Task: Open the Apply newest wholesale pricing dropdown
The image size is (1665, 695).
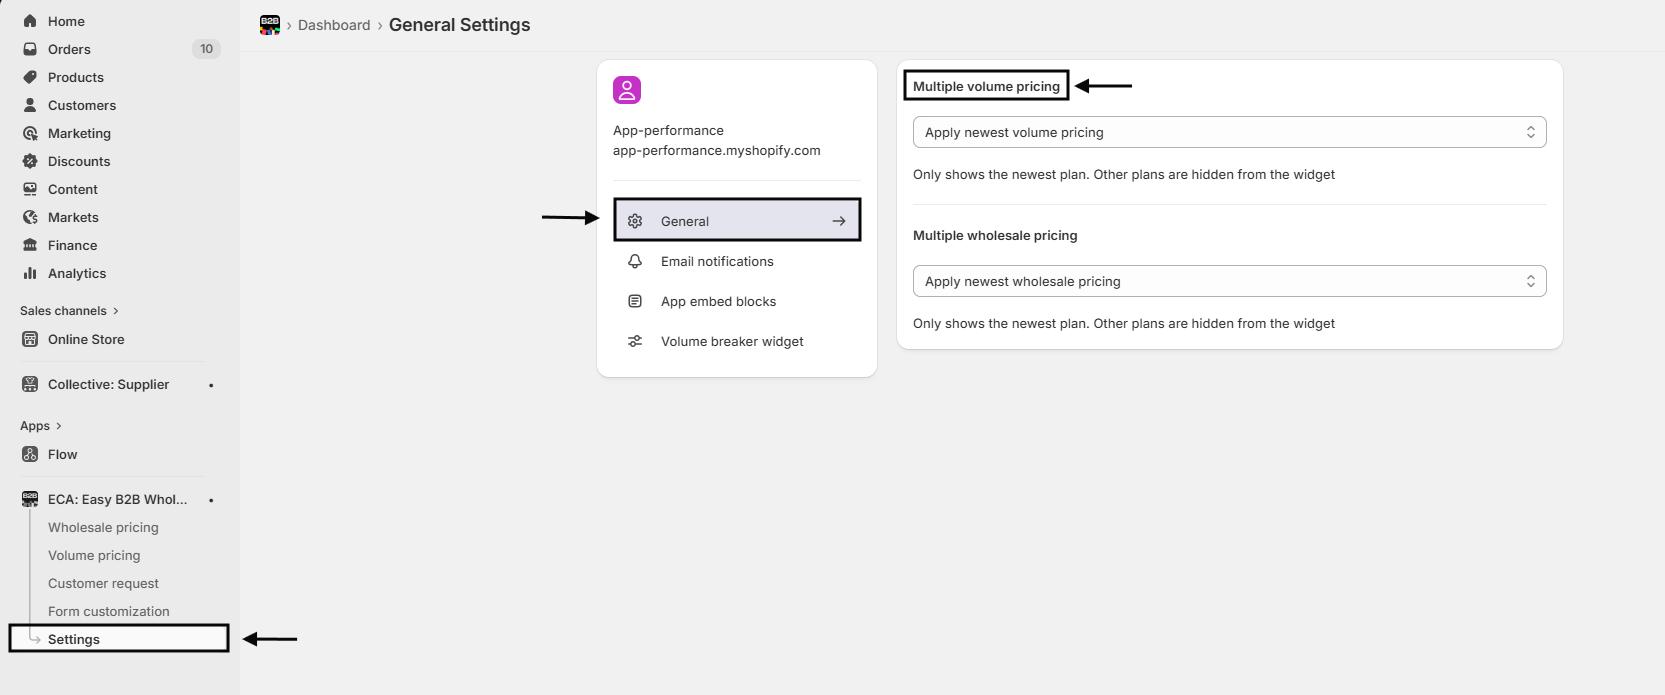Action: point(1229,281)
